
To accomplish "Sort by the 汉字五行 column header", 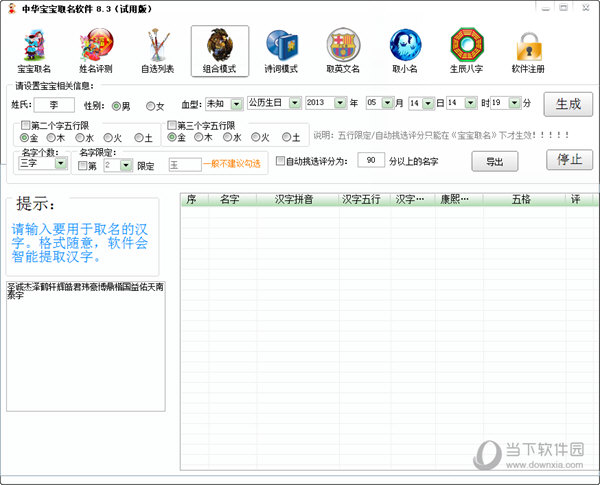I will [x=365, y=199].
